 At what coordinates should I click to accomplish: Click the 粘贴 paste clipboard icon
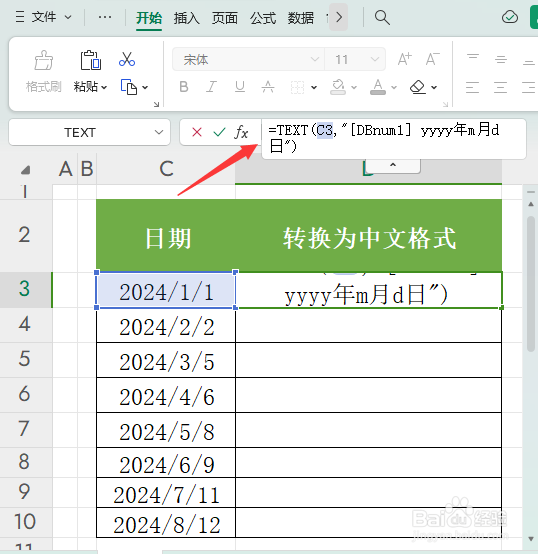(91, 60)
